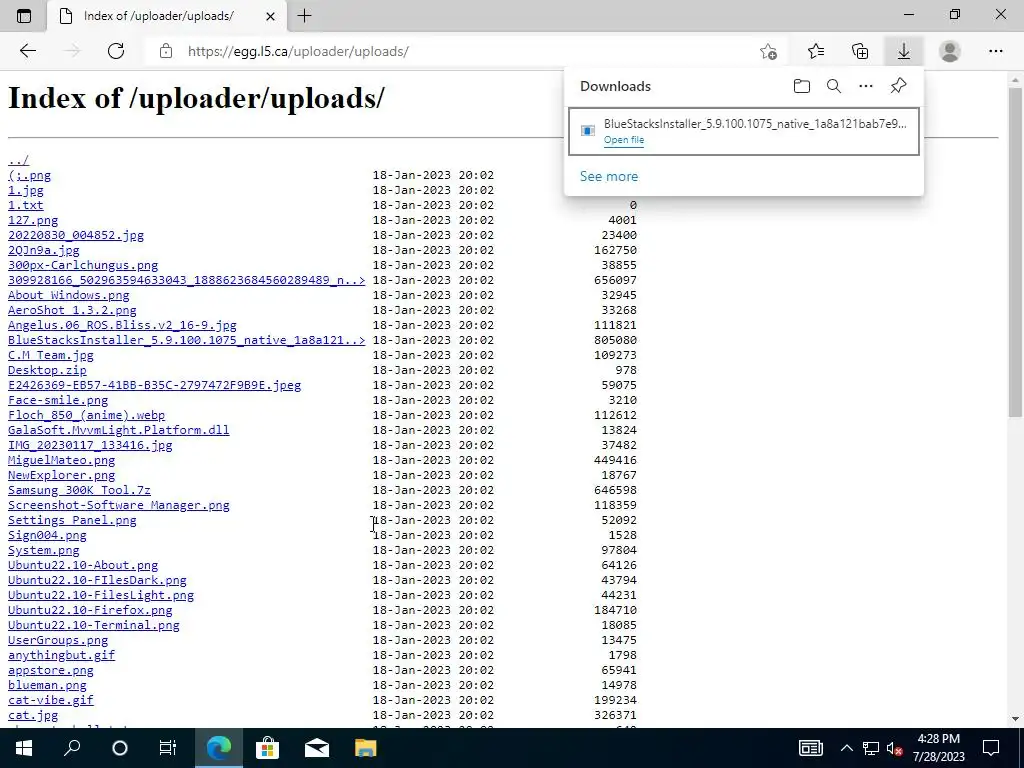
Task: Click the Refresh page icon
Action: (116, 51)
